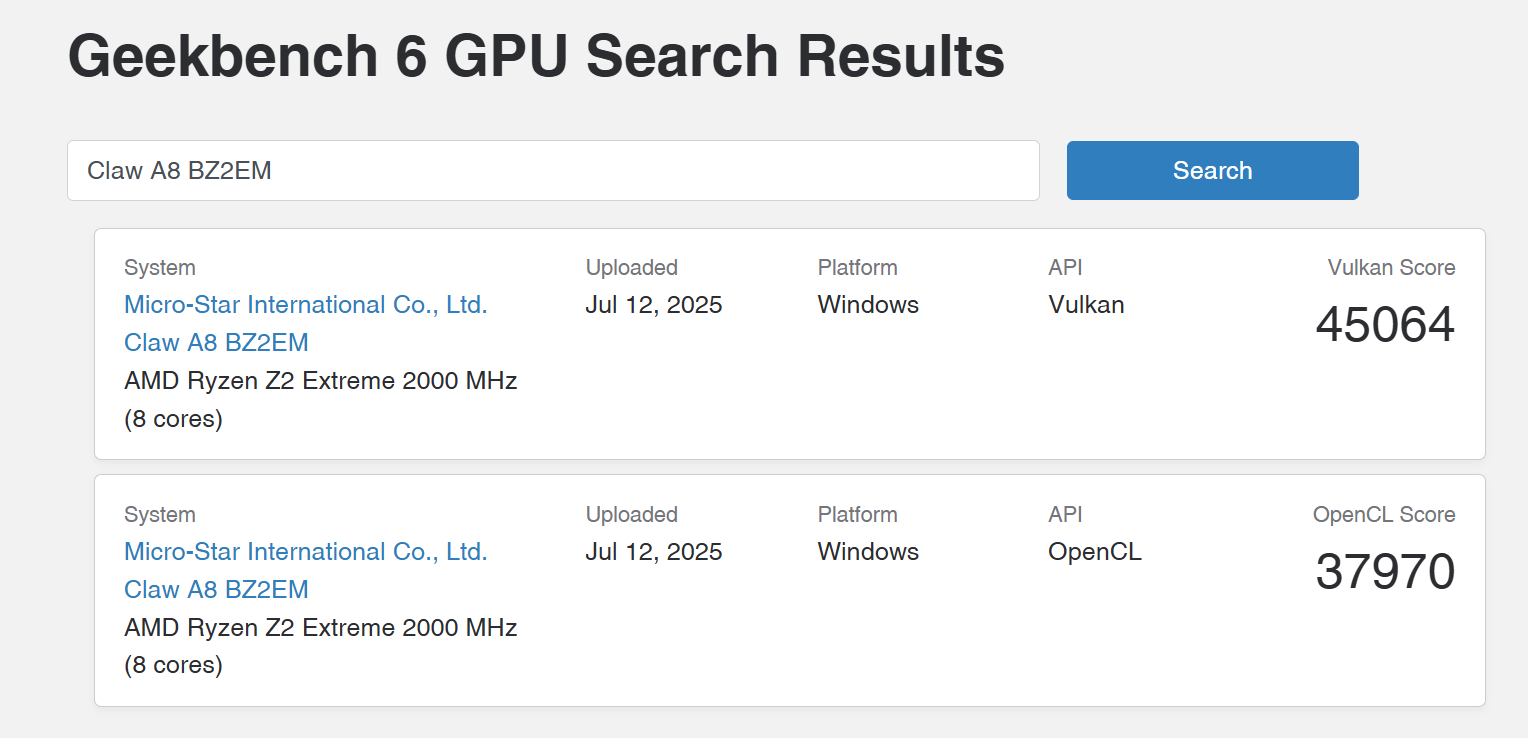Screen dimensions: 1528x738
Task: Open Micro-Star link in the Vulkan result
Action: [x=306, y=305]
